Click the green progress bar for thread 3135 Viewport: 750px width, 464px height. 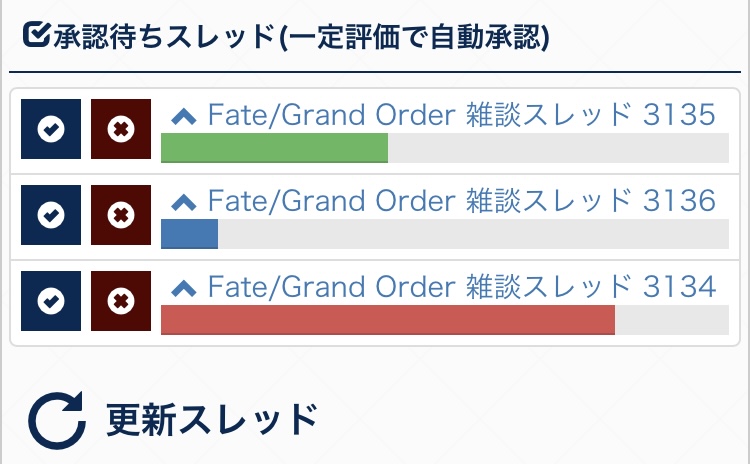[274, 148]
